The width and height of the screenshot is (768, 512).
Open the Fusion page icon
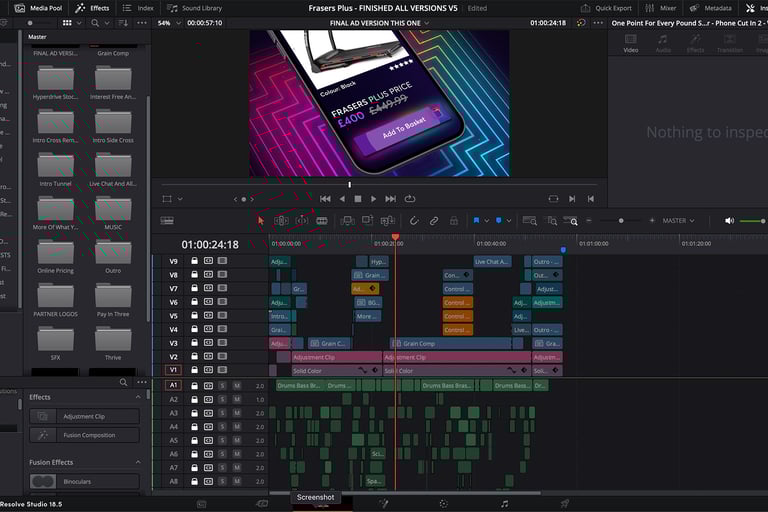click(384, 503)
